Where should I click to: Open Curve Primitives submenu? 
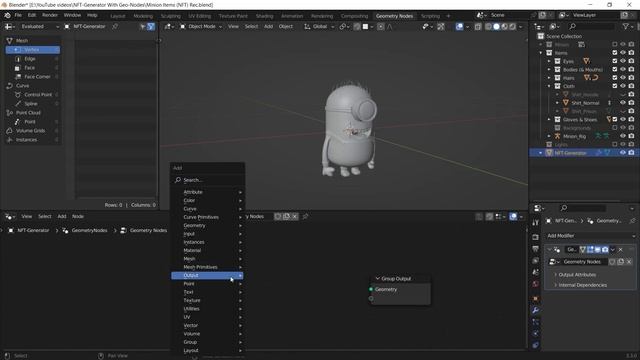[207, 217]
